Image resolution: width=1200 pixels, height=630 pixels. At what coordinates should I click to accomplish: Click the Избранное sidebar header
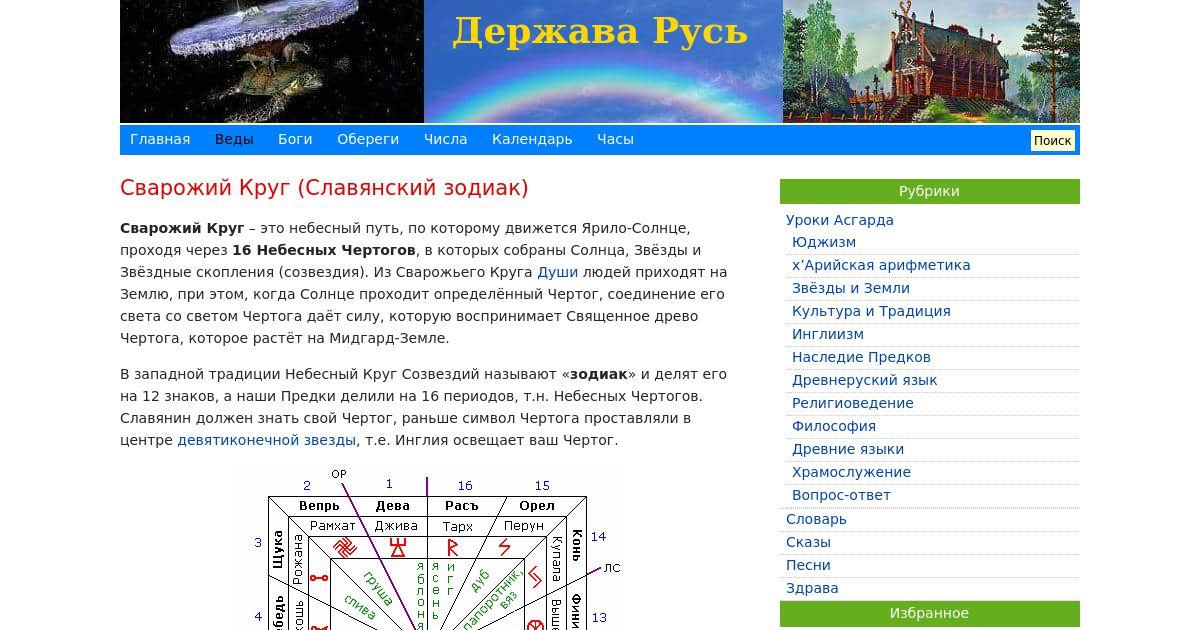click(929, 613)
